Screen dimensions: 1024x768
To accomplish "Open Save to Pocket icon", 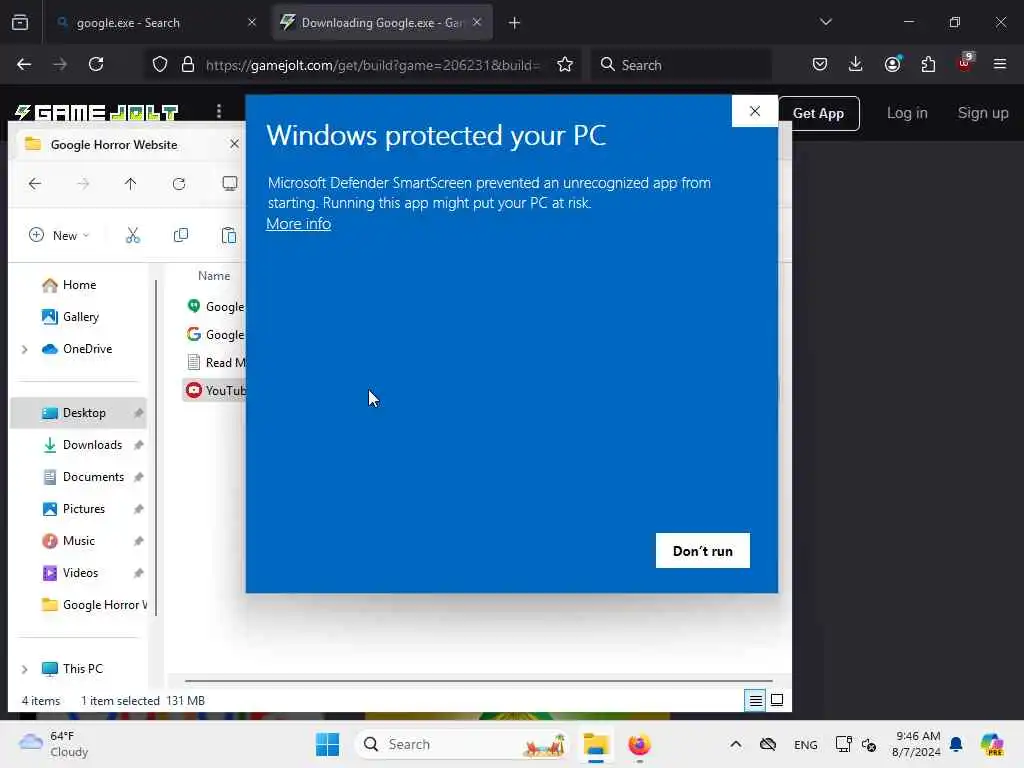I will click(x=820, y=64).
